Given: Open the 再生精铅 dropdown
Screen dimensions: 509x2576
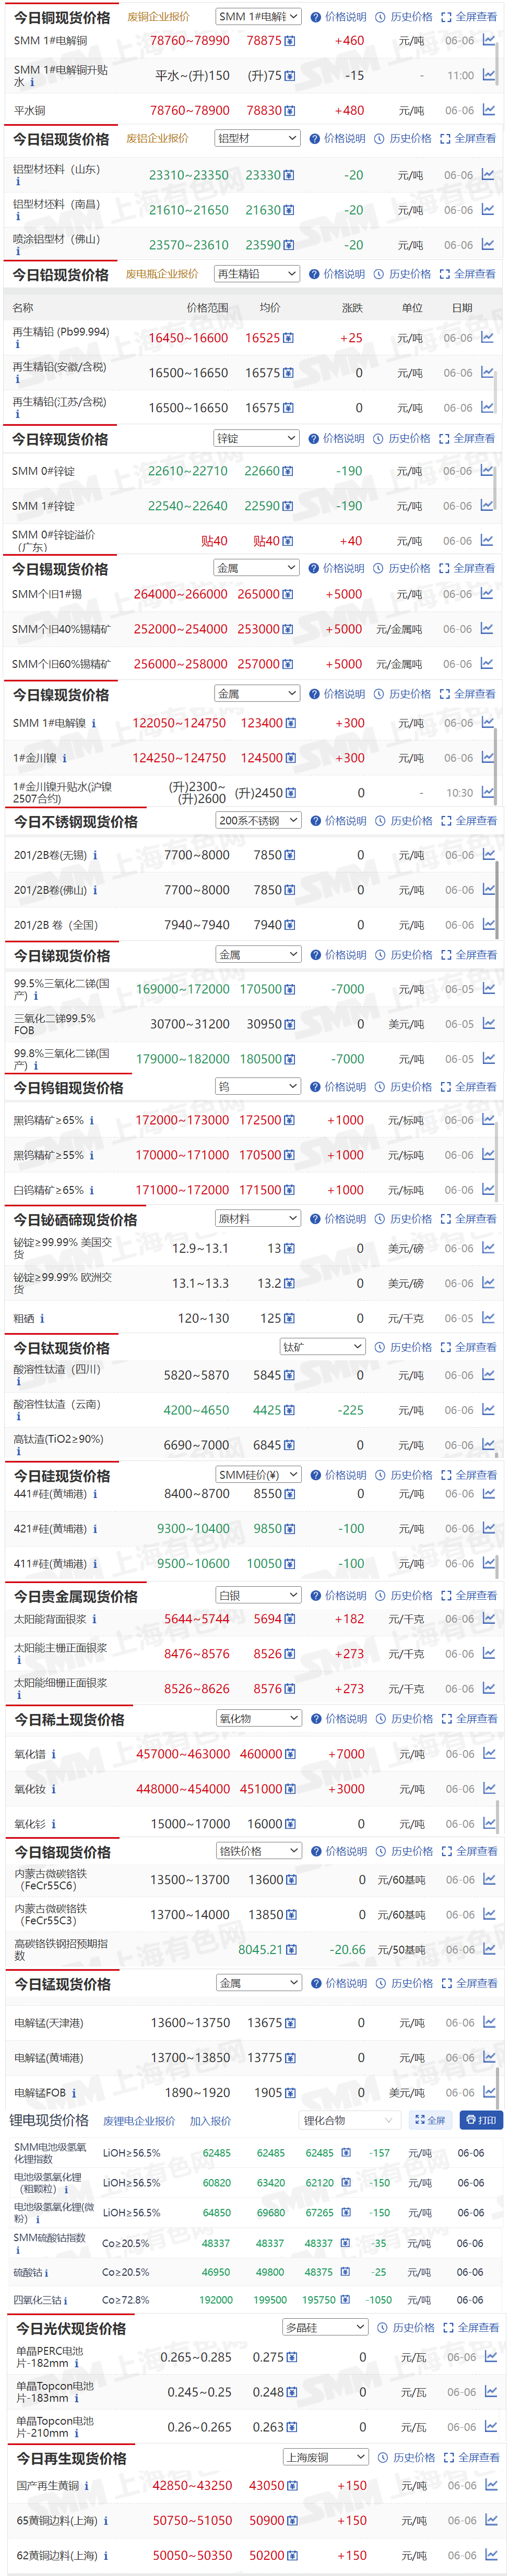Looking at the screenshot, I should pos(257,273).
